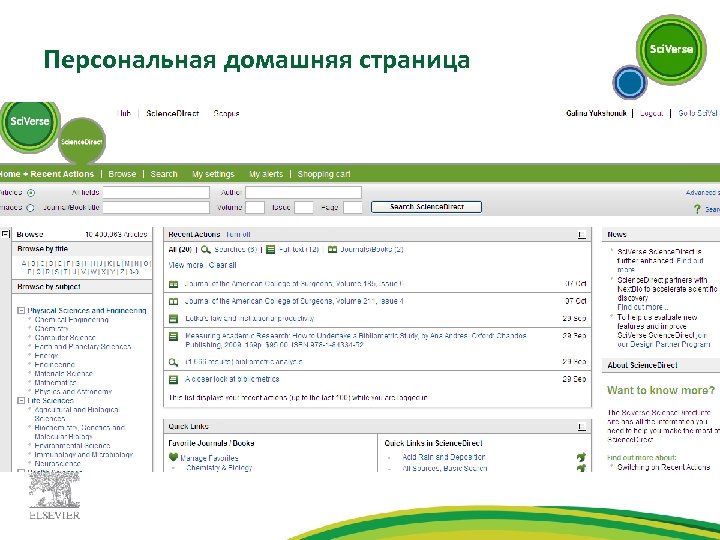Collapse the Quick Links panel
This screenshot has width=720, height=540.
tap(582, 427)
